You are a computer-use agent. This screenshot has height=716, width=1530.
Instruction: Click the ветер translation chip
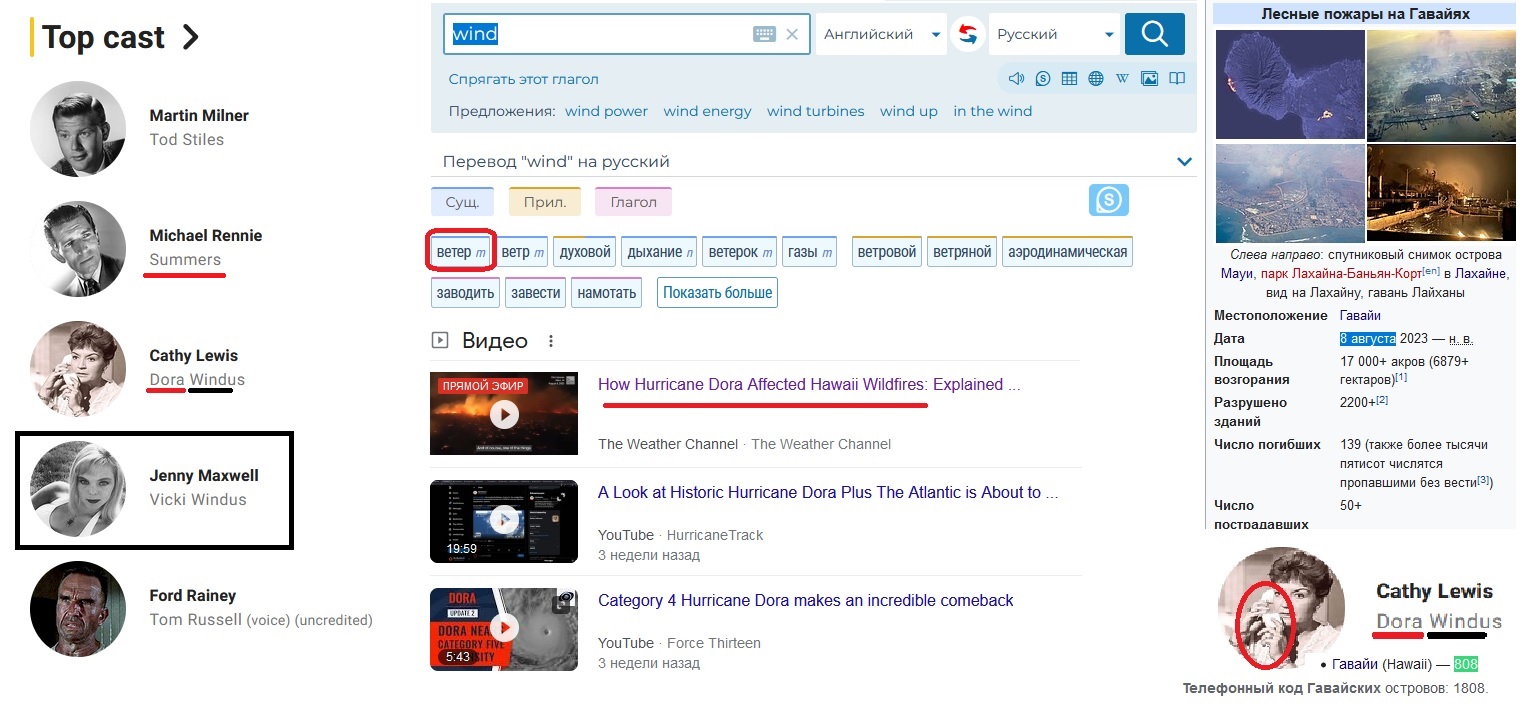coord(461,252)
